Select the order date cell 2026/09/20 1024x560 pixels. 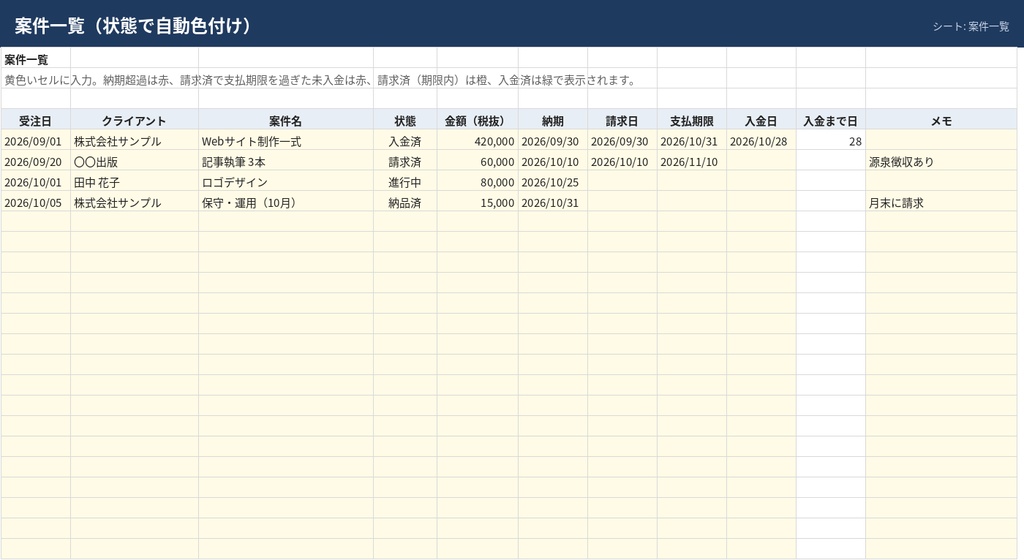tap(35, 162)
